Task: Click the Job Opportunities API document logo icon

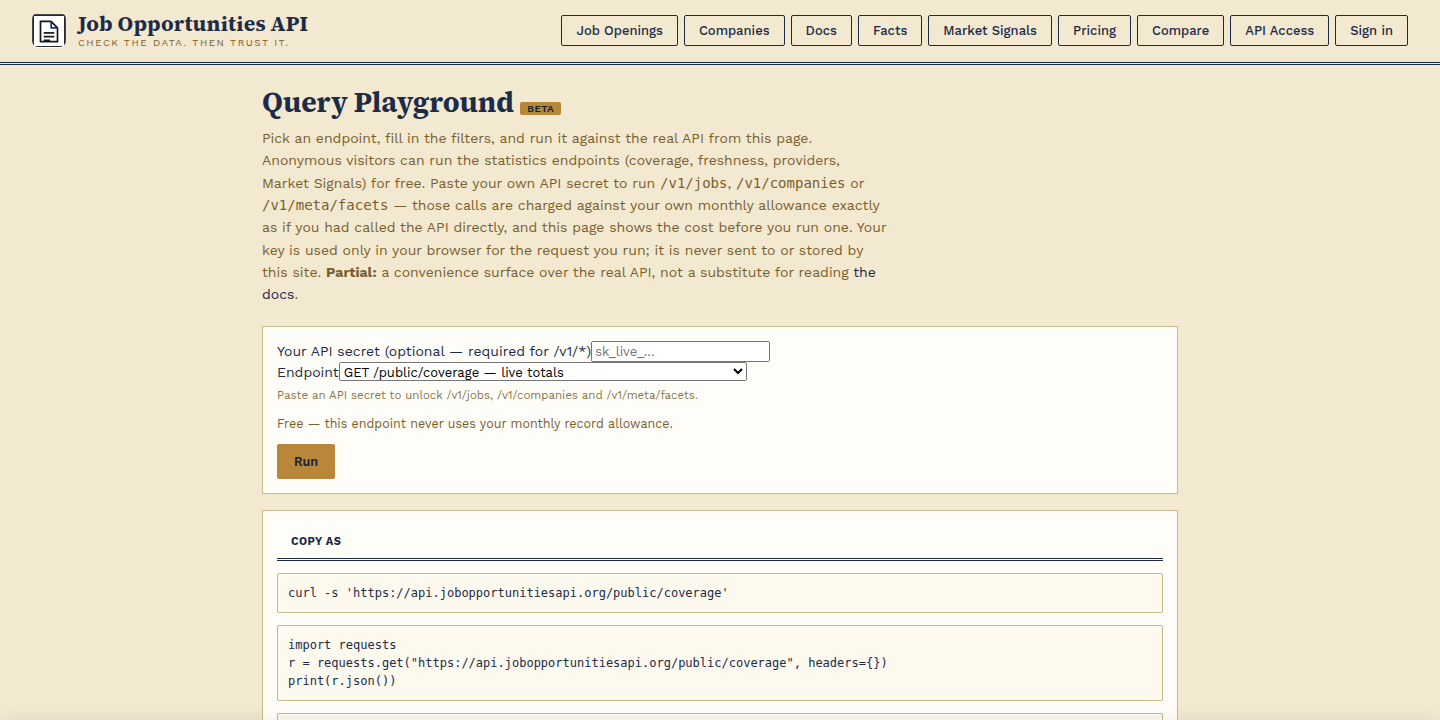Action: pos(49,30)
